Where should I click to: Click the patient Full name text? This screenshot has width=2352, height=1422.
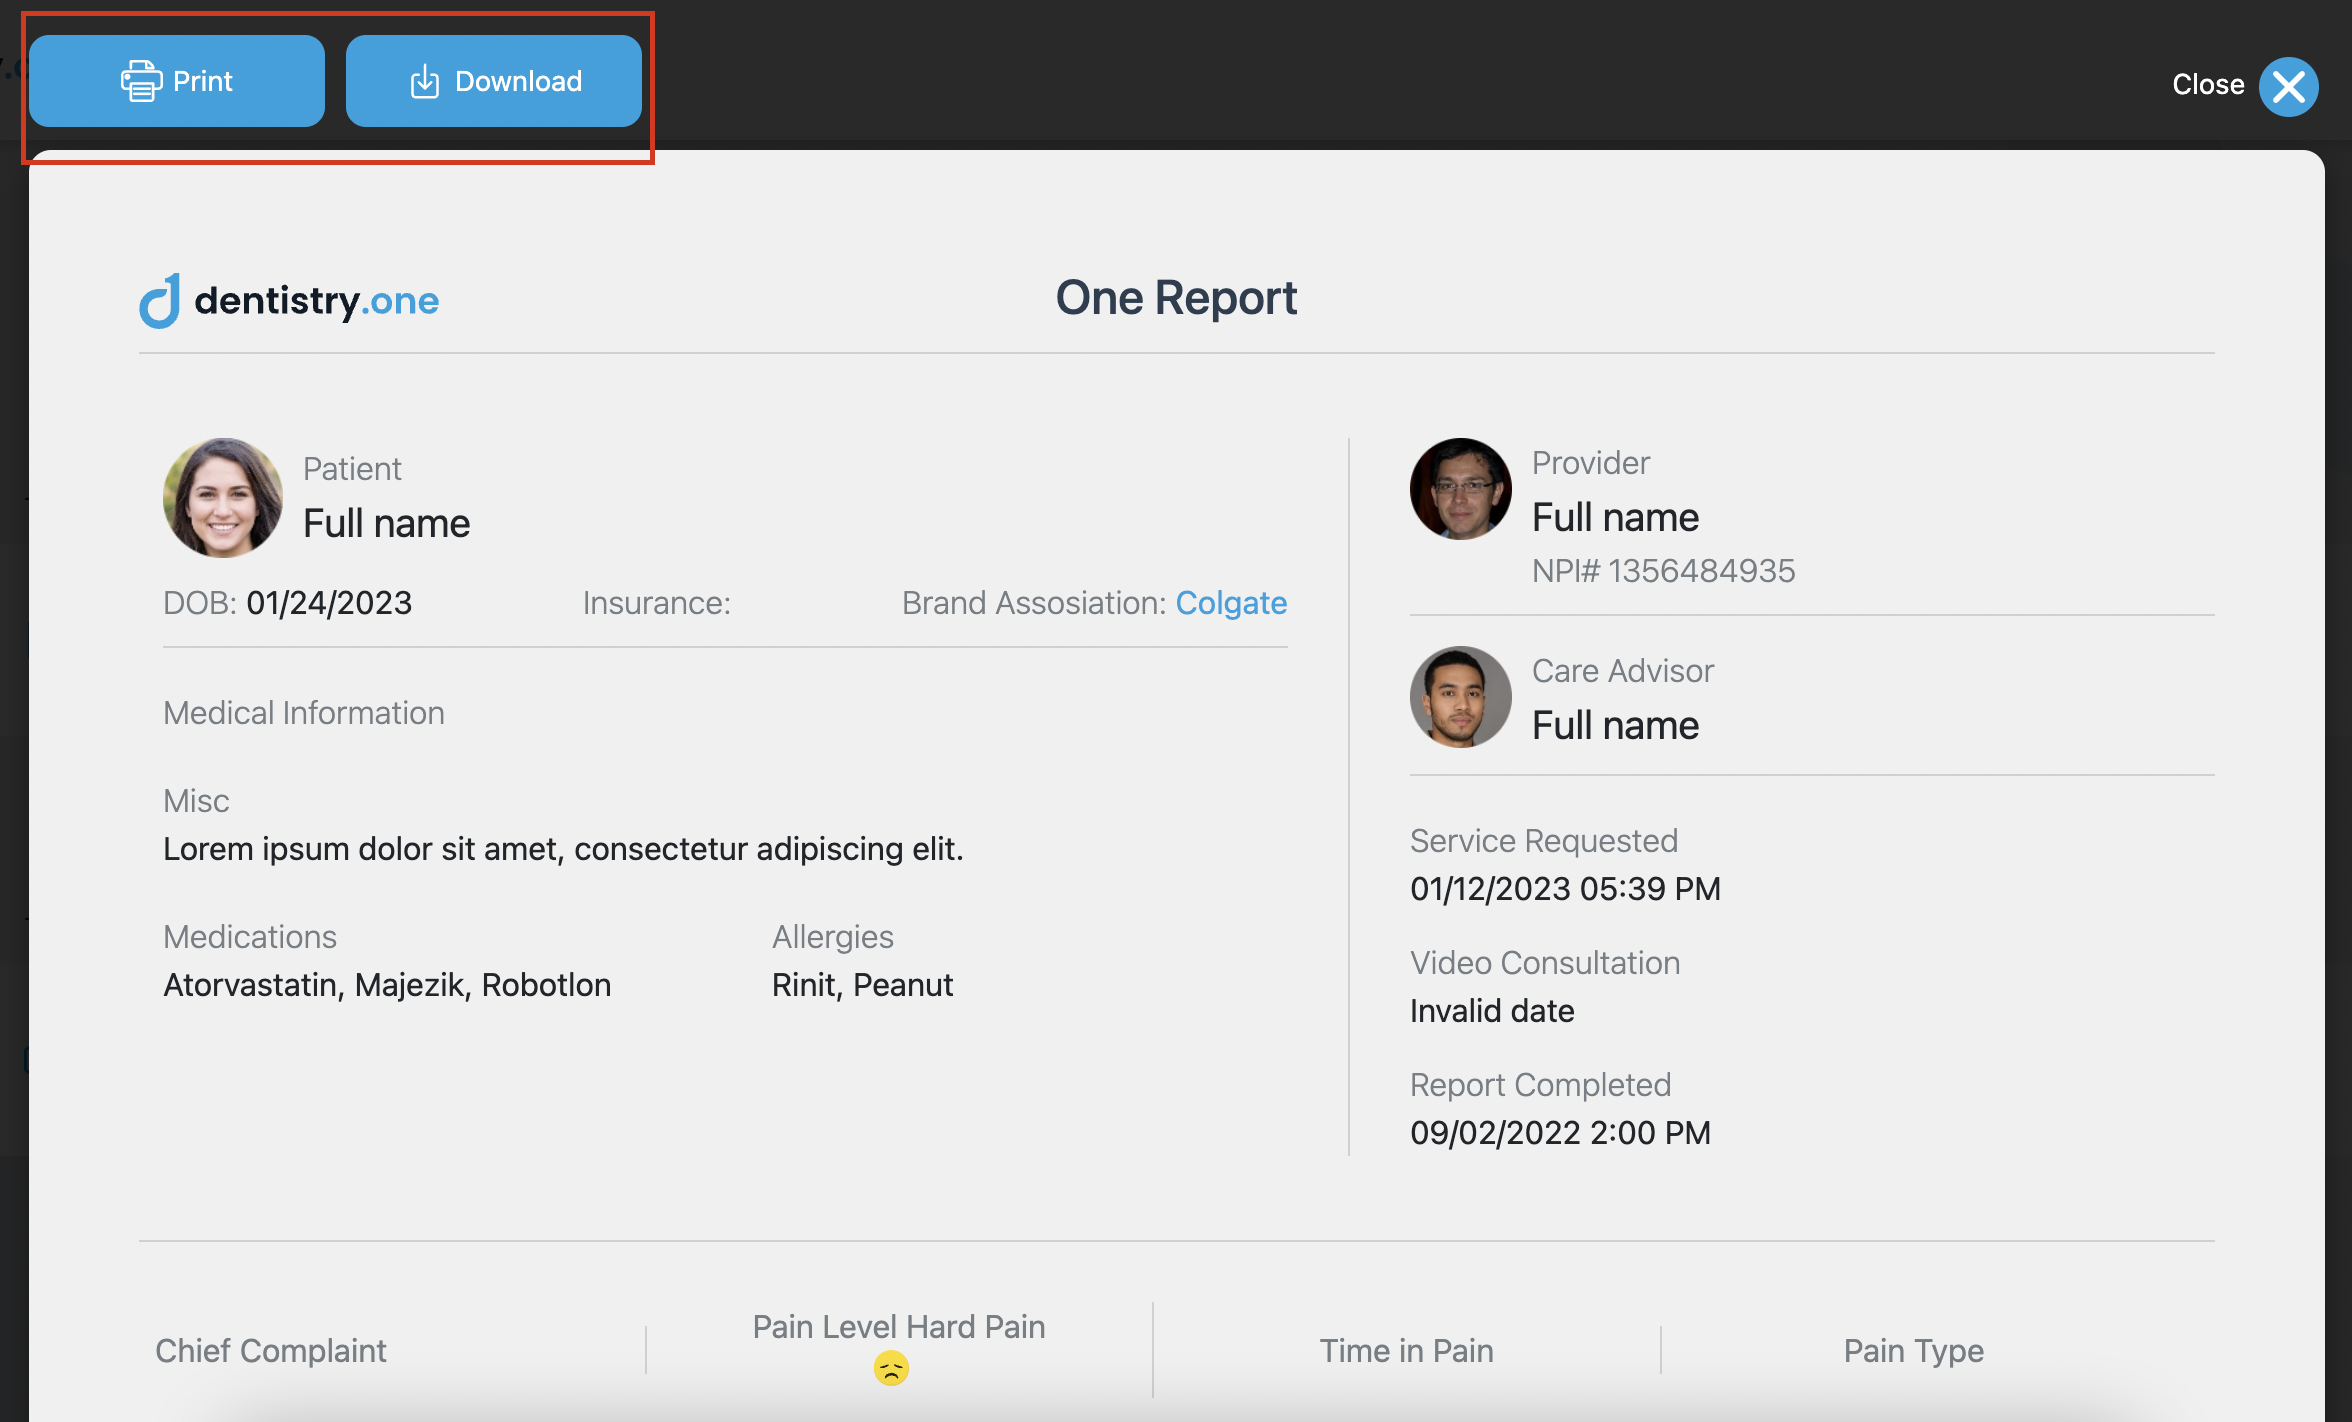coord(386,522)
